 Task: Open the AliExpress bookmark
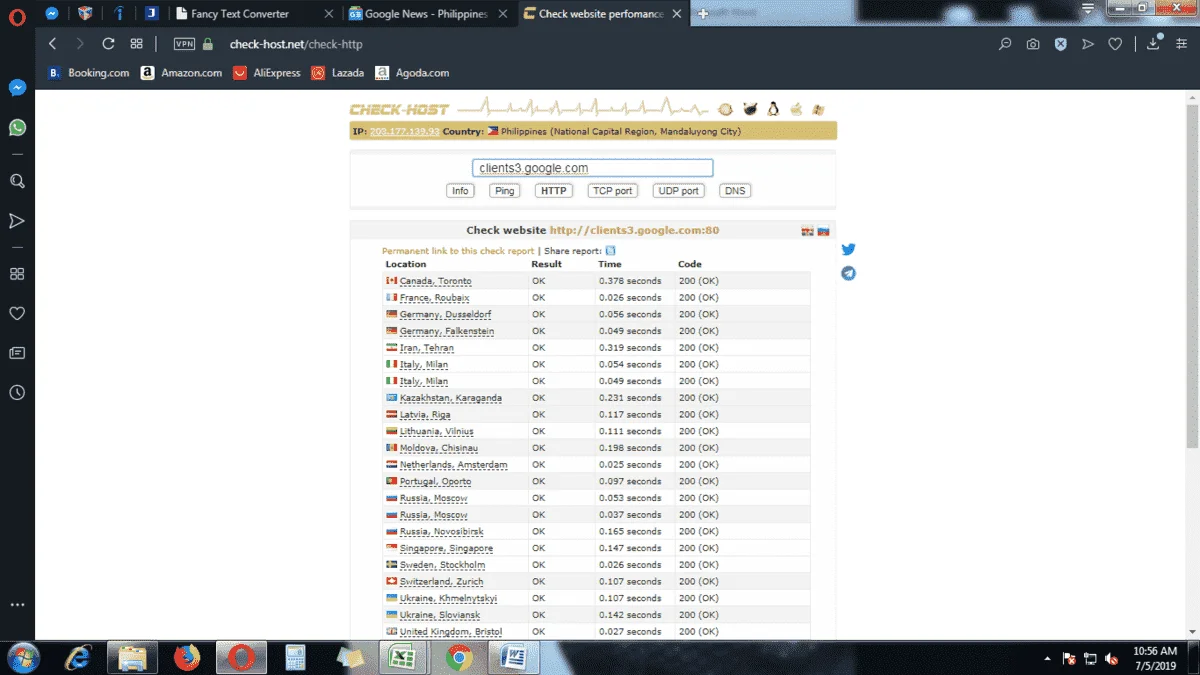[267, 73]
